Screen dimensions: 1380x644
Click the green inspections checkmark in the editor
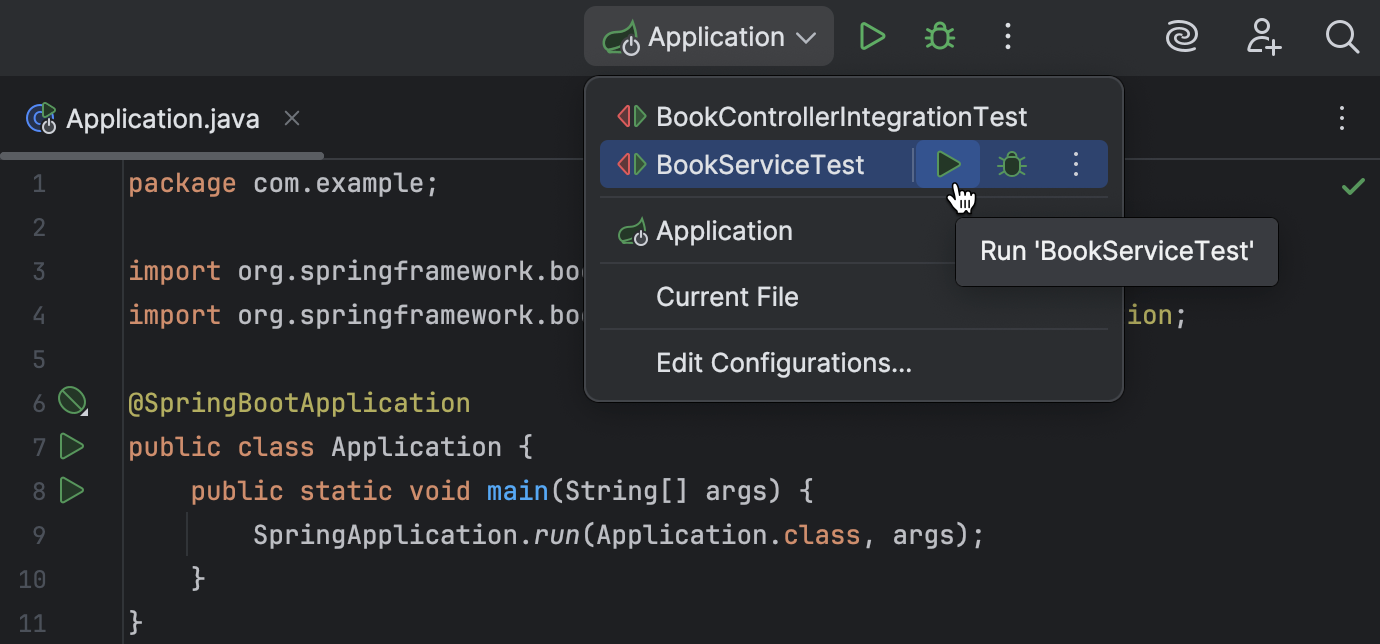tap(1354, 186)
